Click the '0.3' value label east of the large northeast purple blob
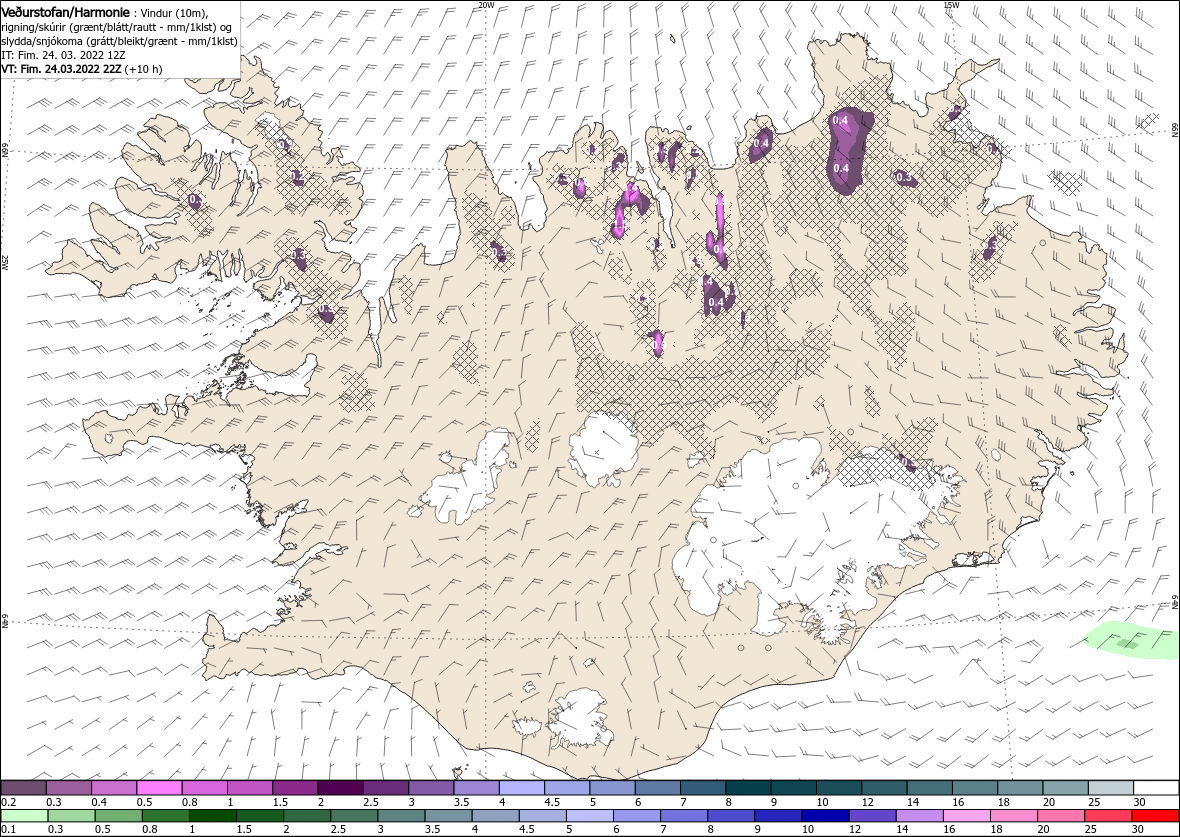The image size is (1180, 837). coord(904,178)
